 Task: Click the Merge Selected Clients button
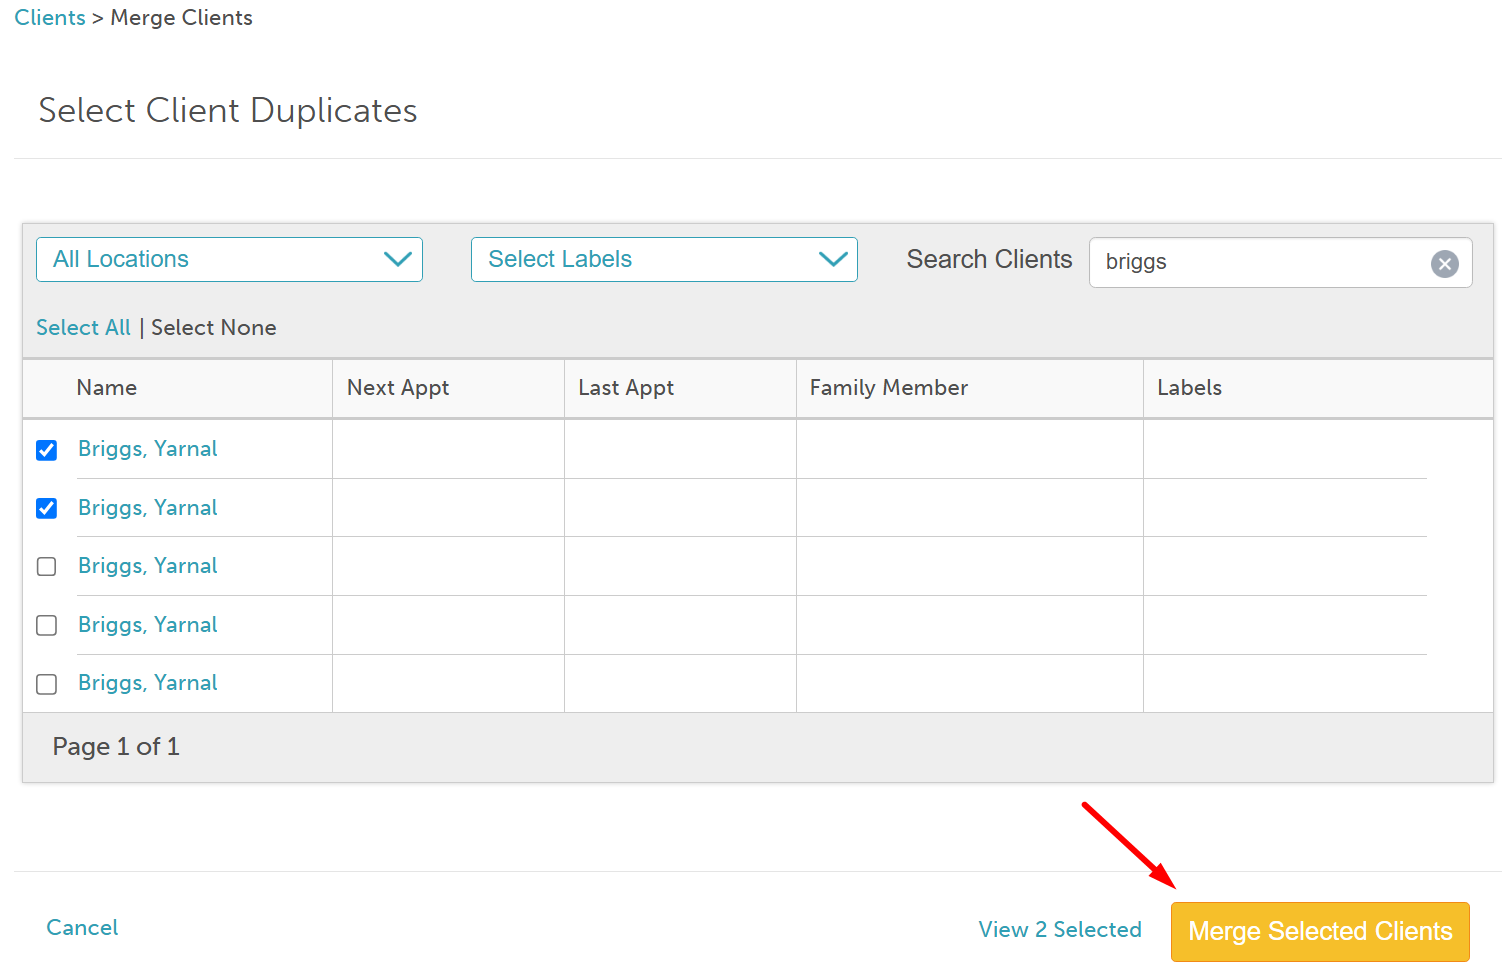(1320, 932)
